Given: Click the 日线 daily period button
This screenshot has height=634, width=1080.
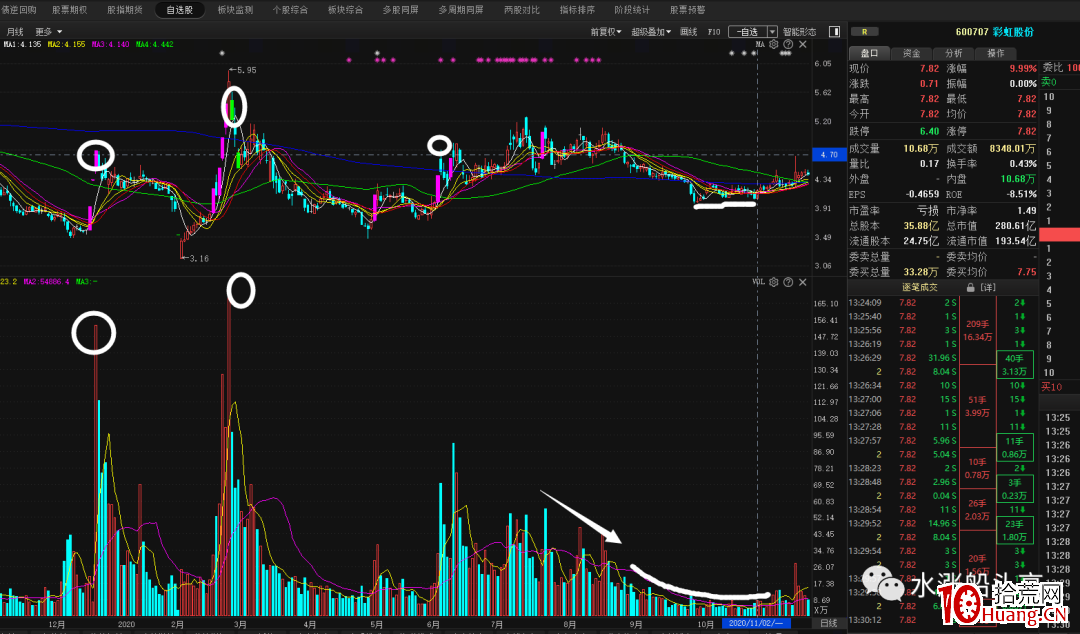Looking at the screenshot, I should [828, 623].
